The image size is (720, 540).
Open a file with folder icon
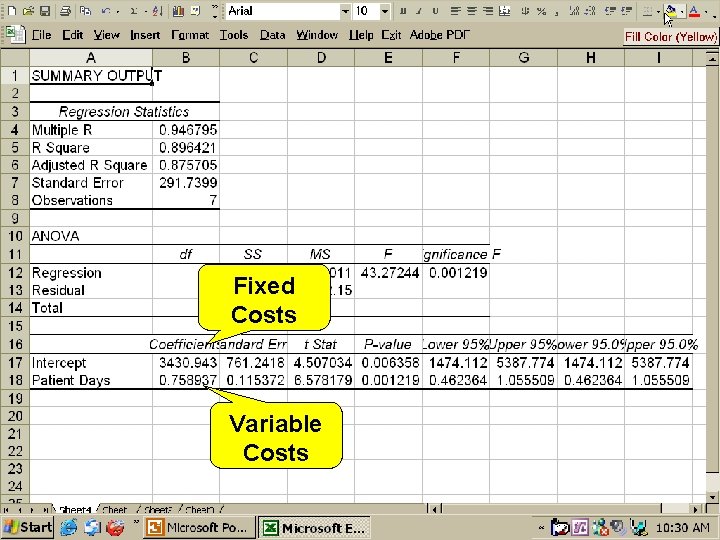(28, 11)
